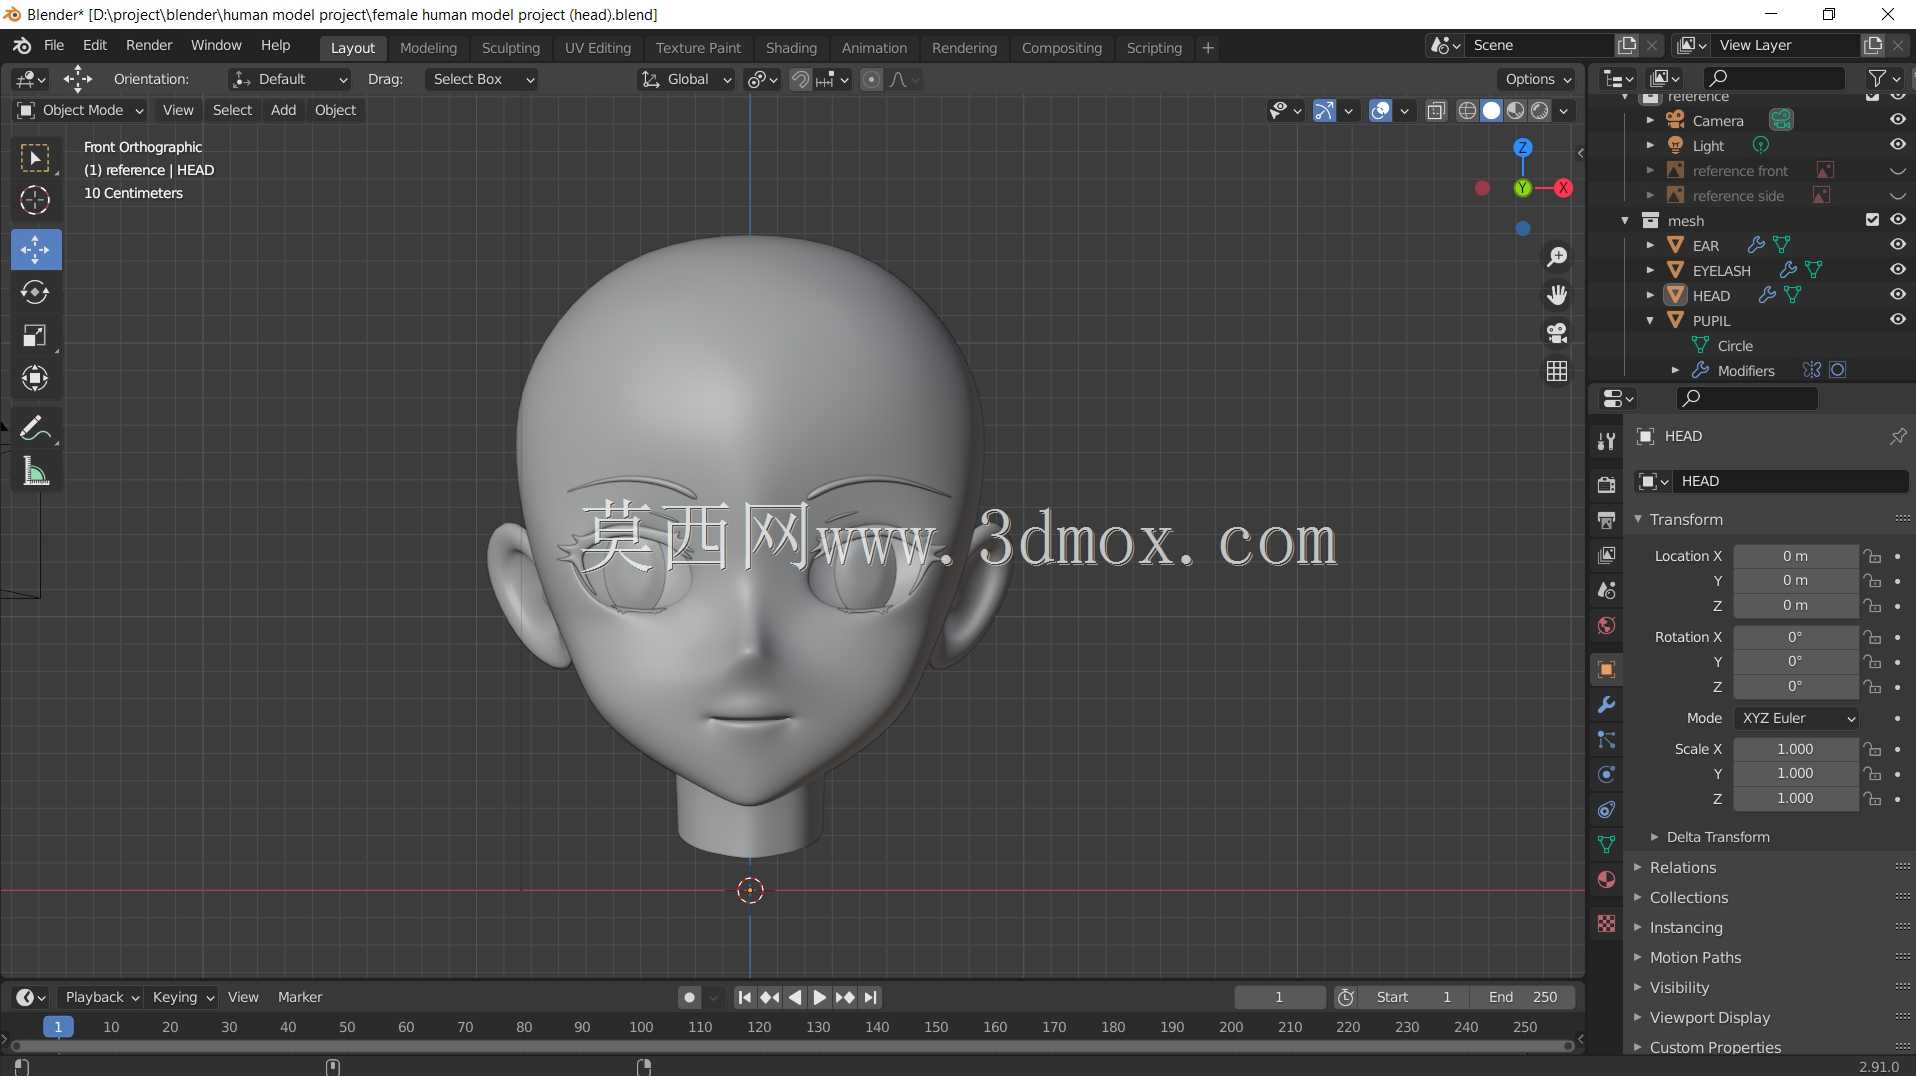
Task: Hide the PUPIL mesh in outliner
Action: click(x=1897, y=319)
